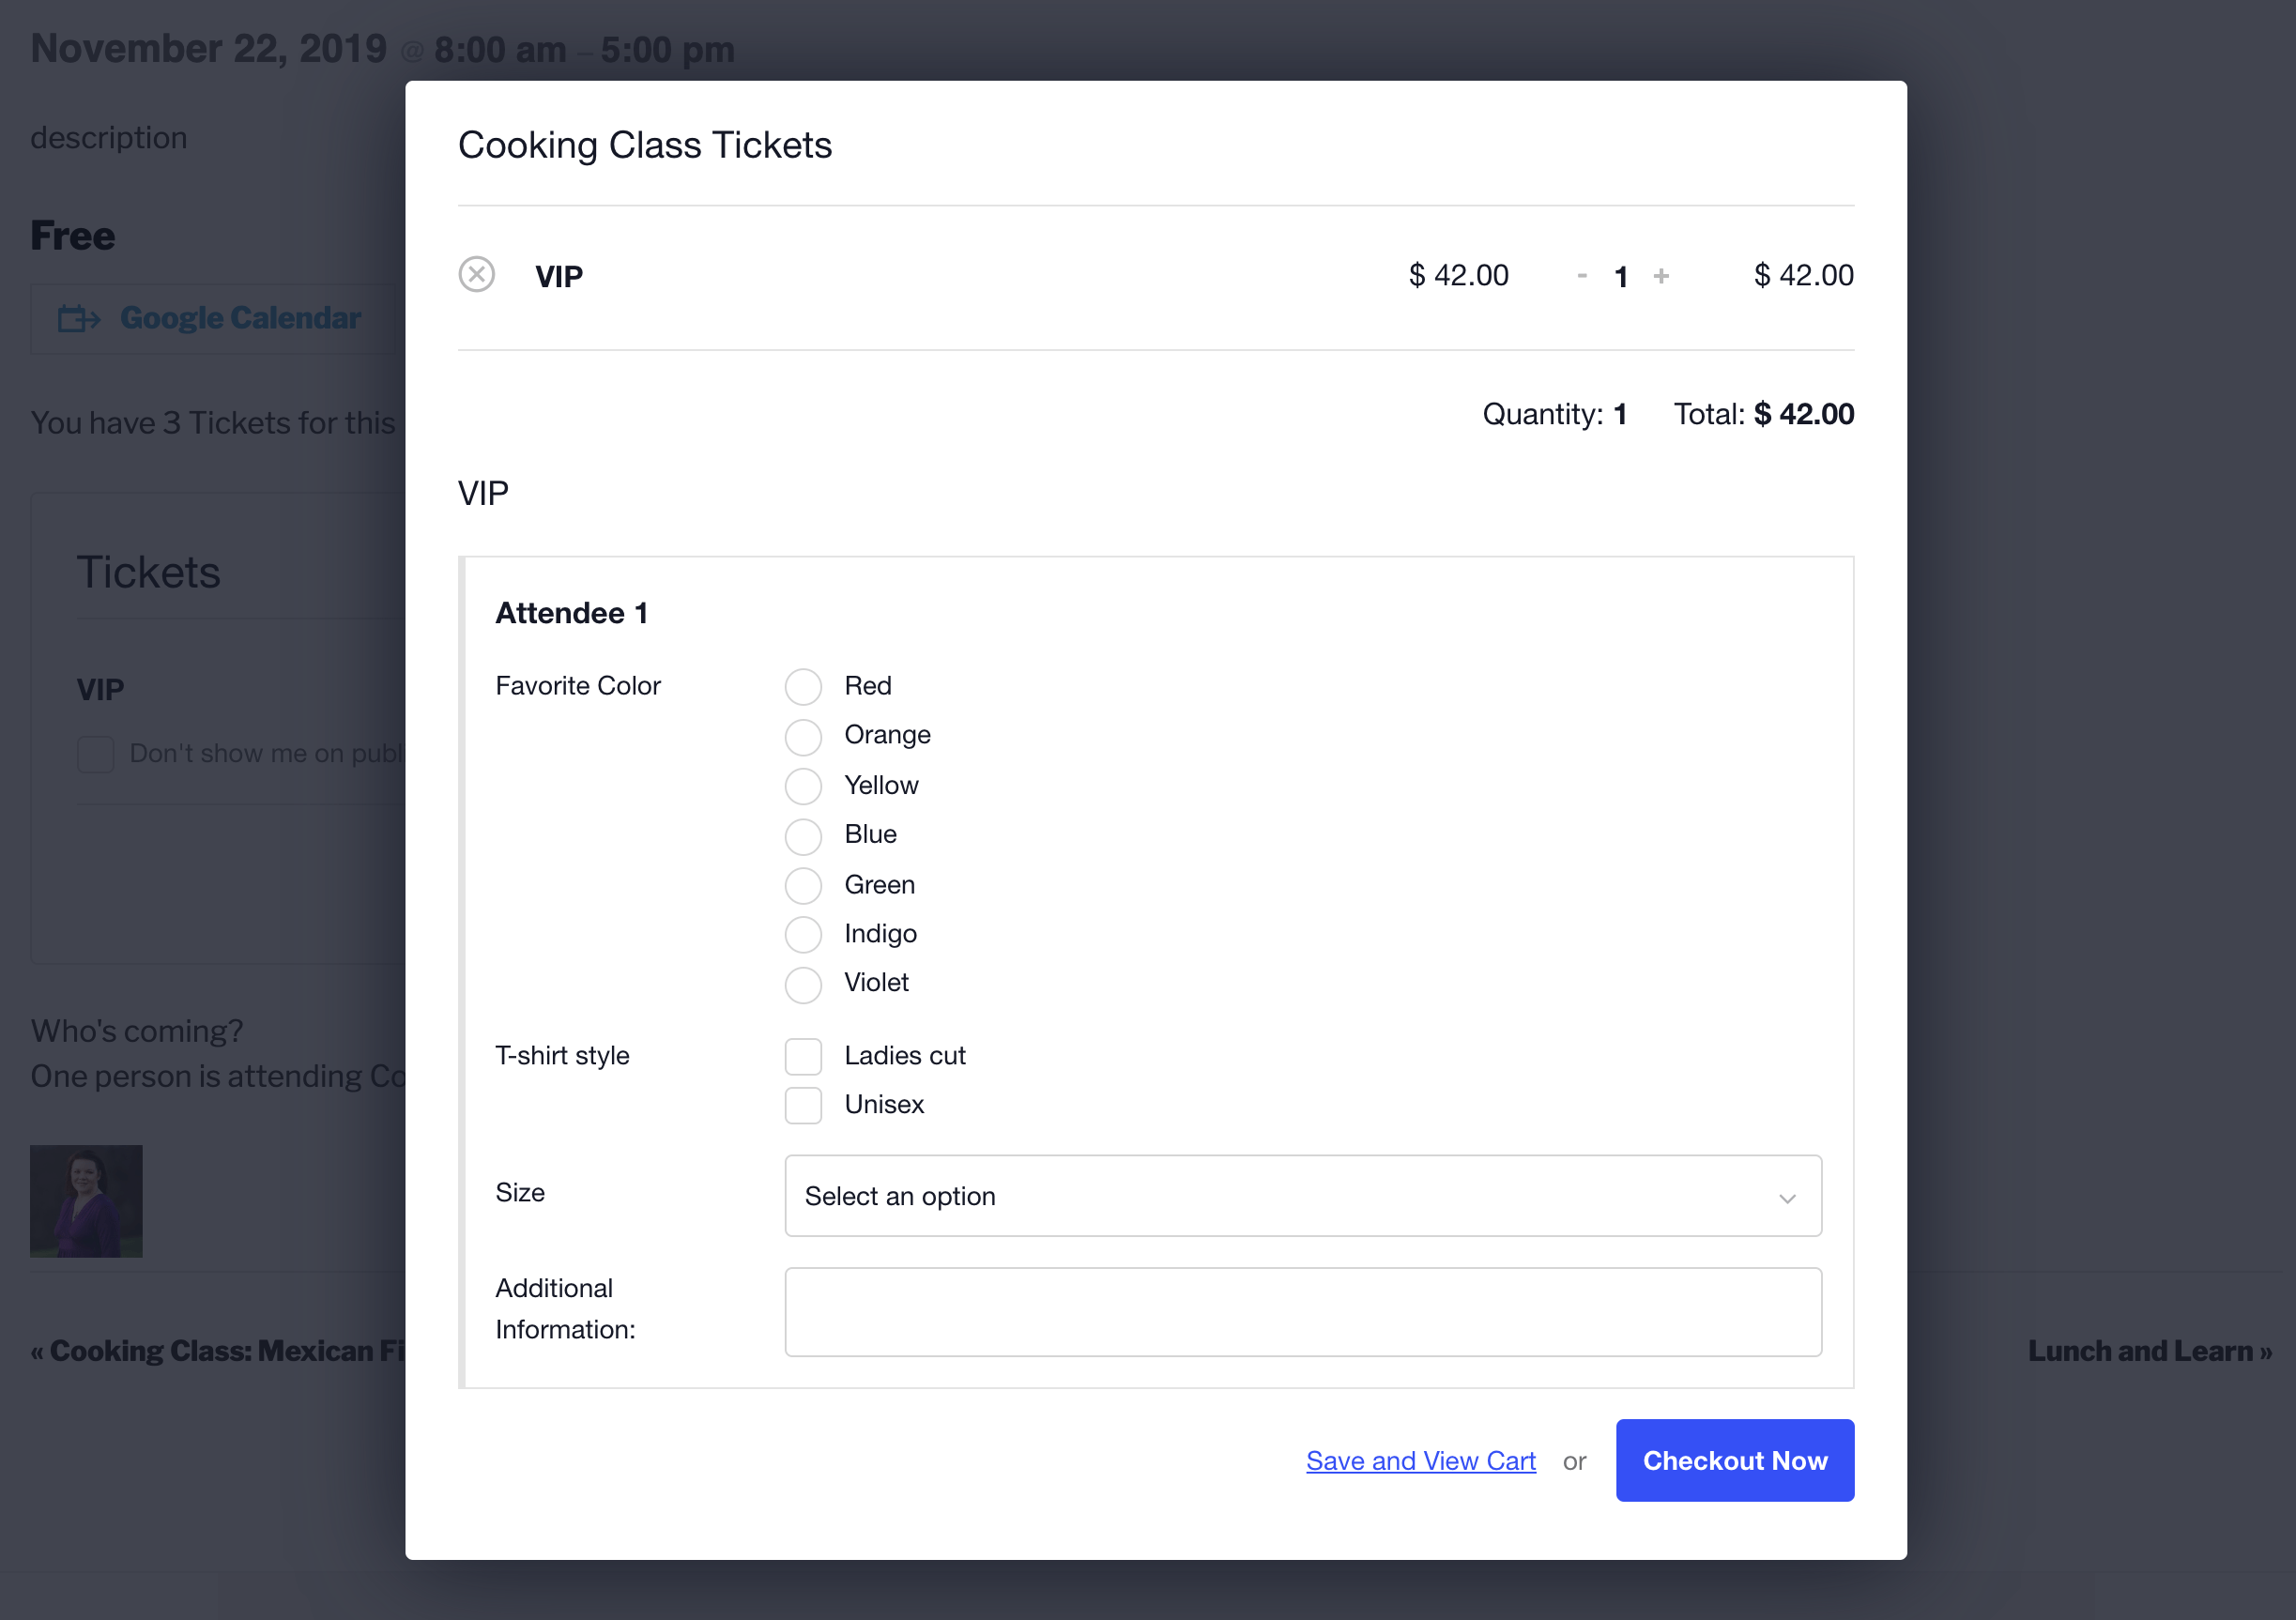
Task: Tick the Unisex T-shirt checkbox
Action: [803, 1105]
